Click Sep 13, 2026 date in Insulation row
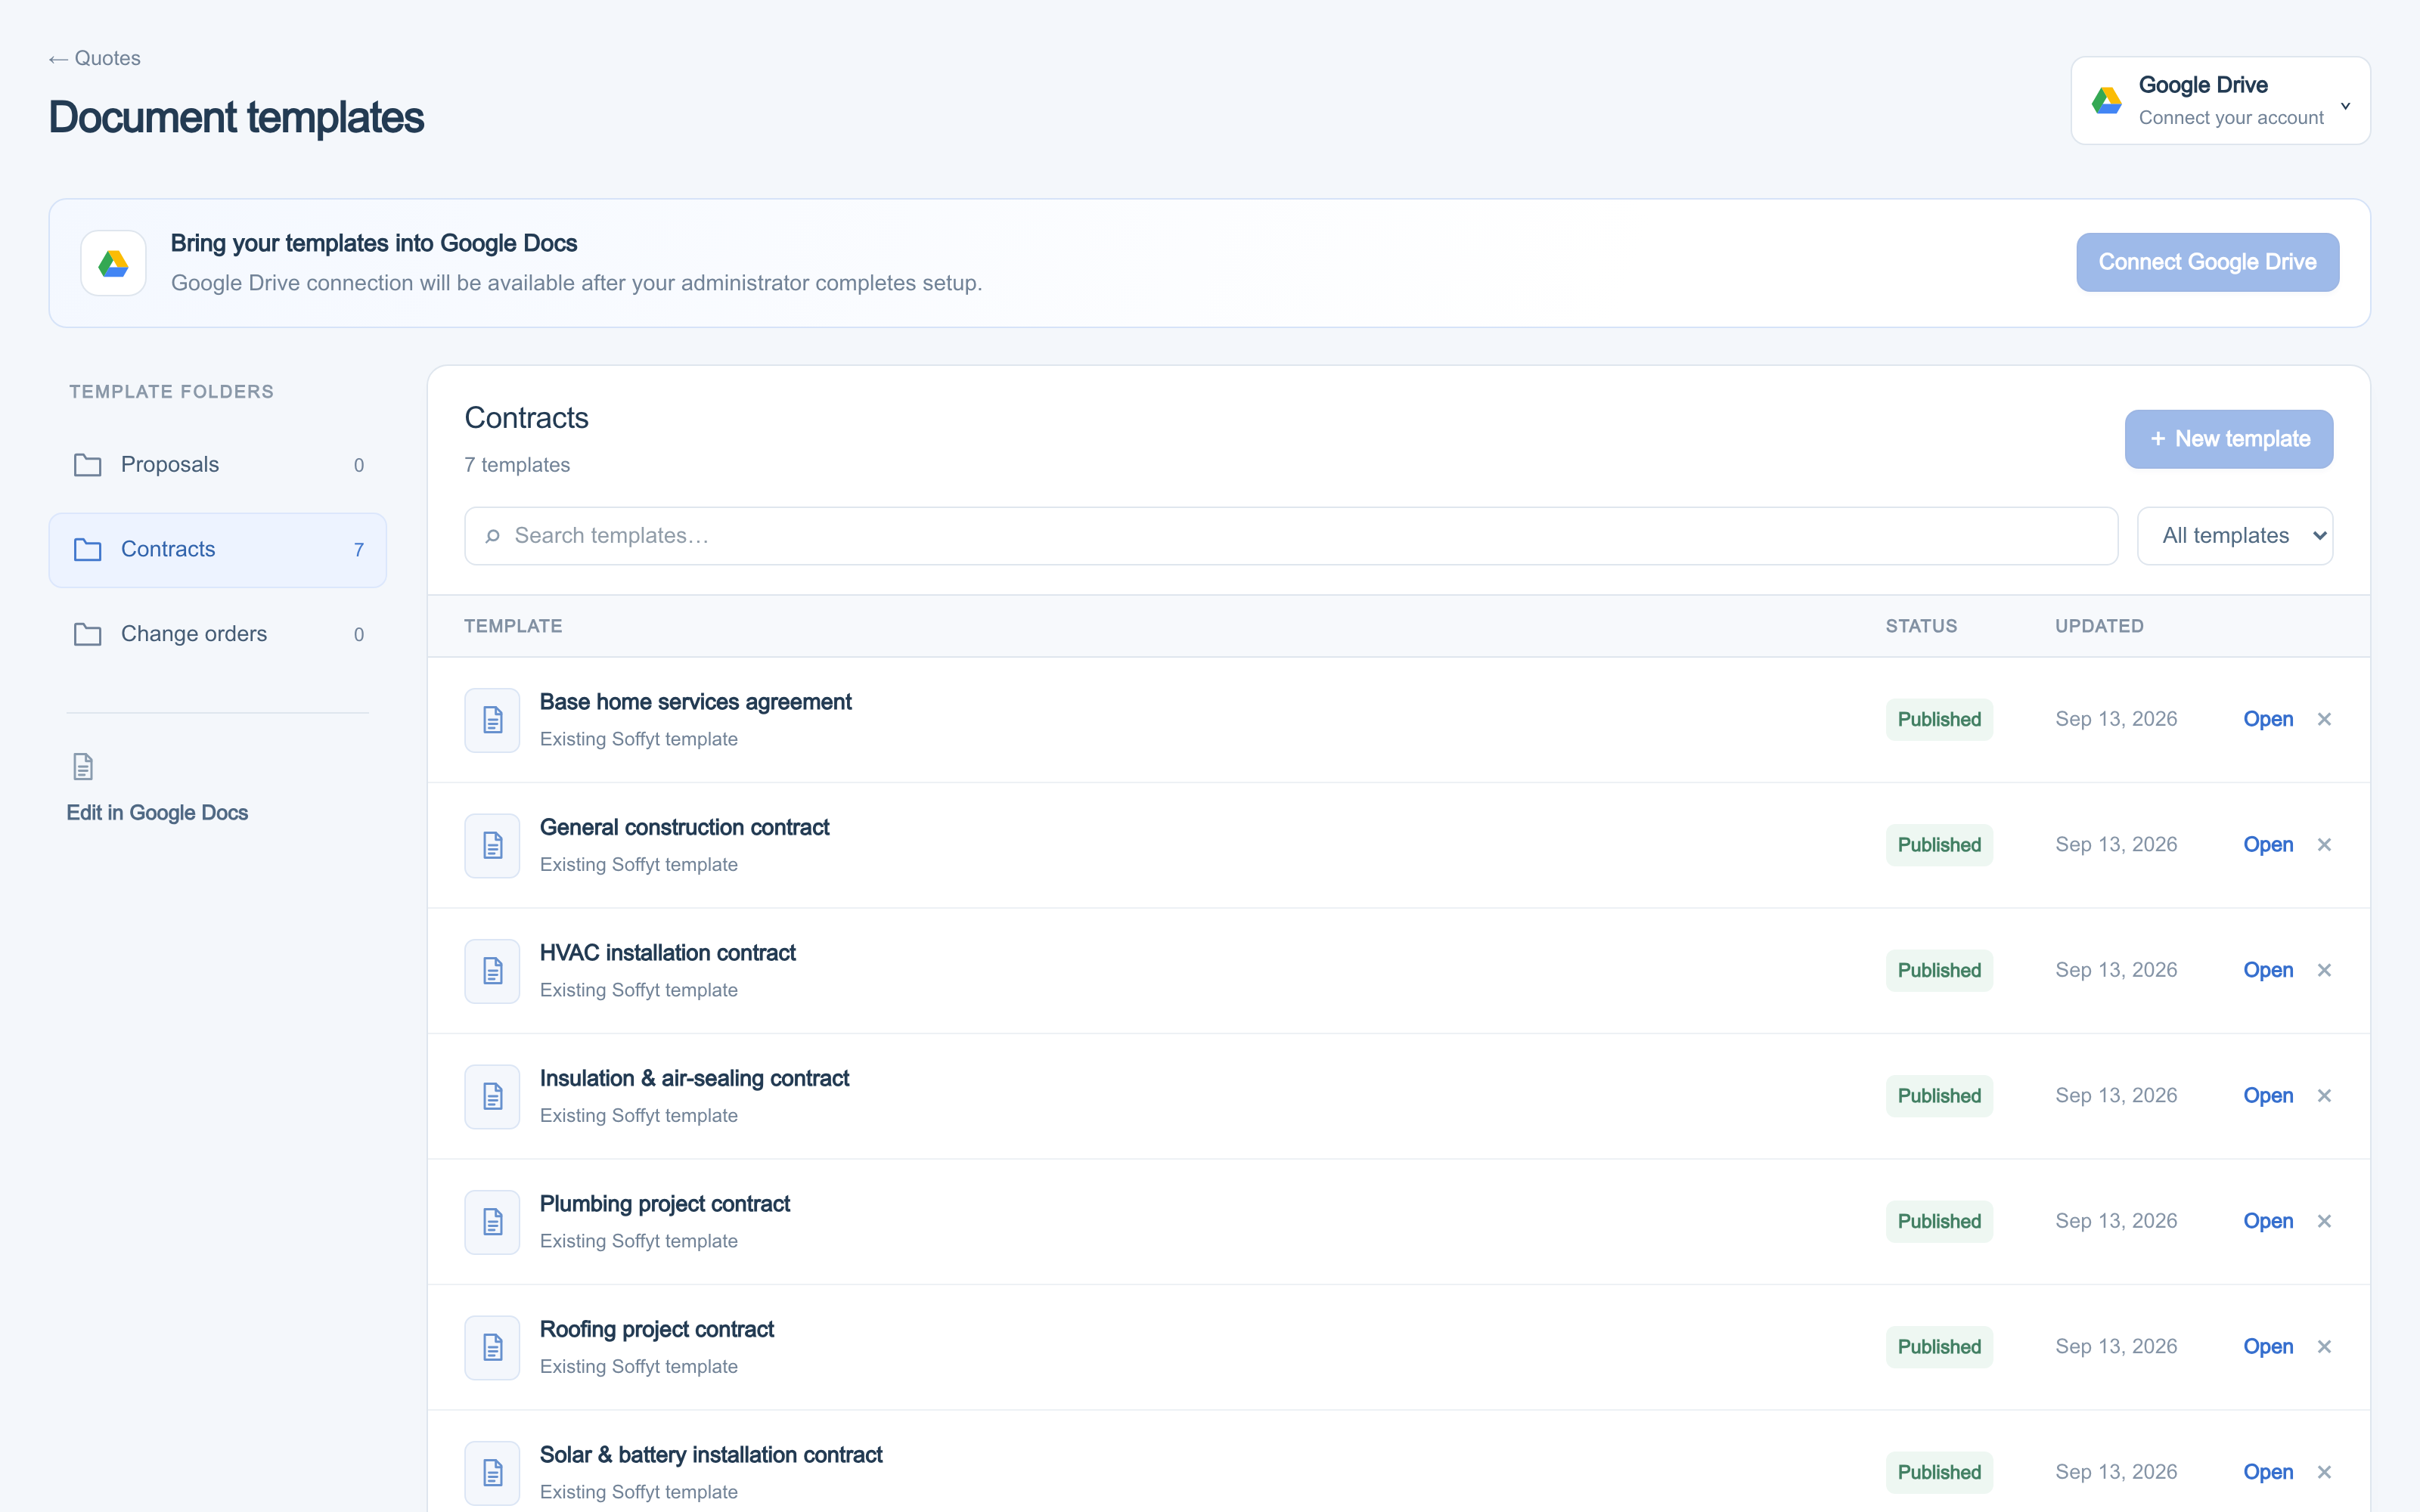The height and width of the screenshot is (1512, 2420). [x=2116, y=1096]
